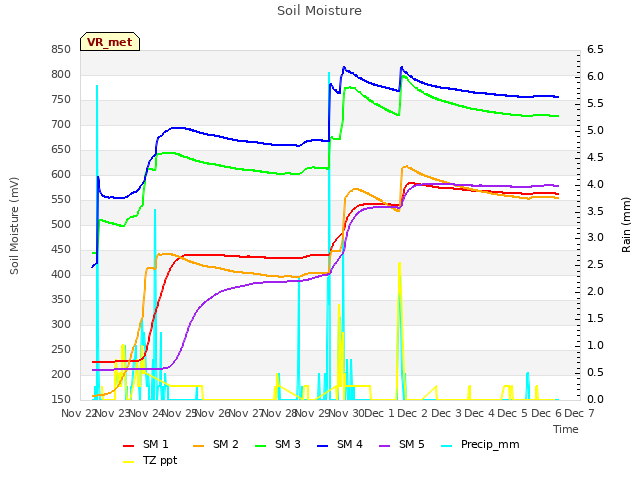
Task: Toggle the SM 4 legend entry
Action: click(x=340, y=444)
